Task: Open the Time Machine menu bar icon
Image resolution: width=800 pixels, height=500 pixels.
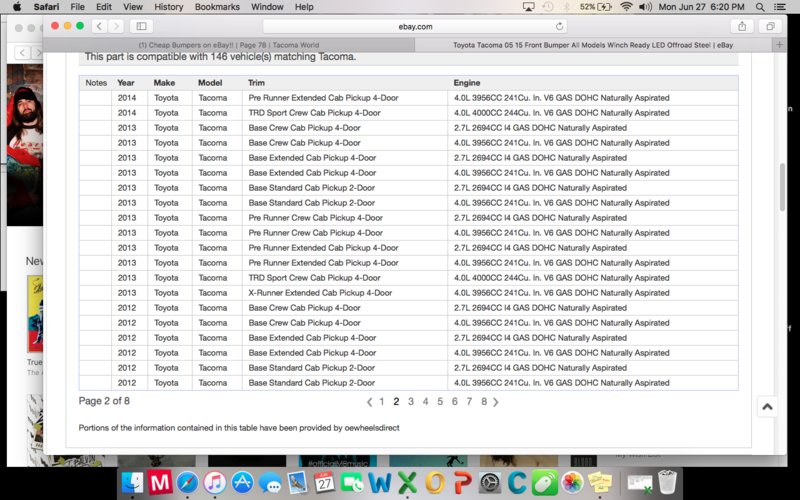Action: 547,7
